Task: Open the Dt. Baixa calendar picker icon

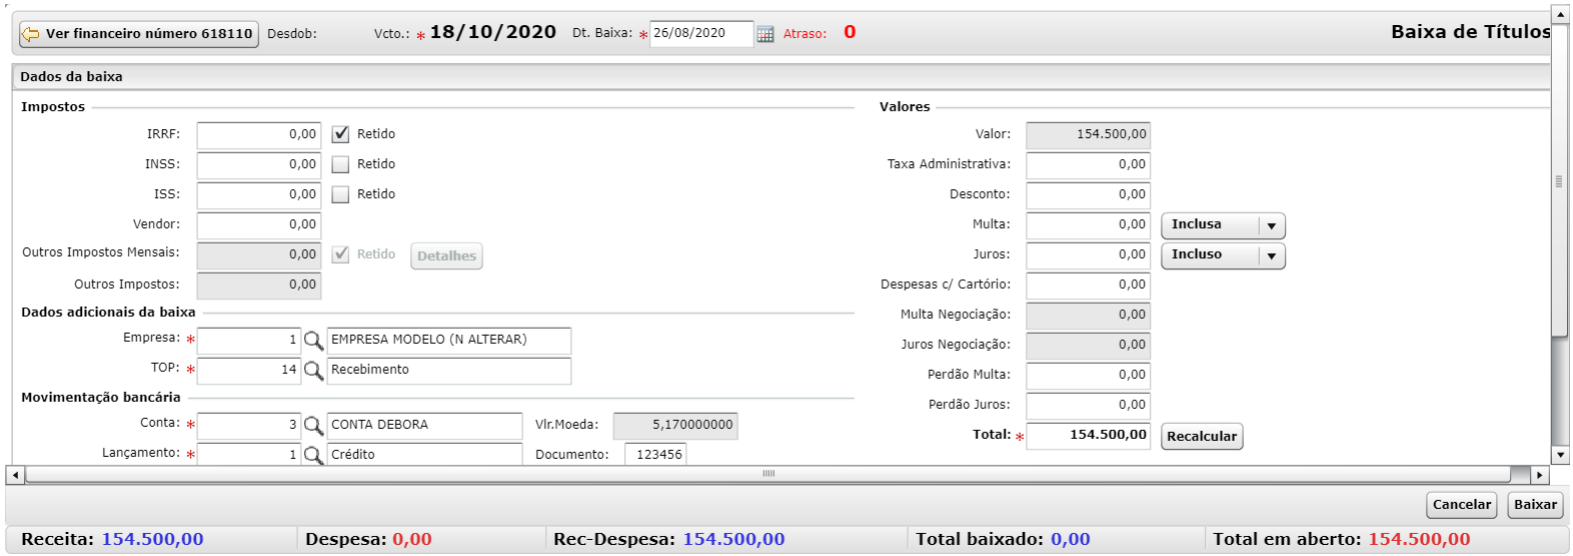Action: pos(765,34)
